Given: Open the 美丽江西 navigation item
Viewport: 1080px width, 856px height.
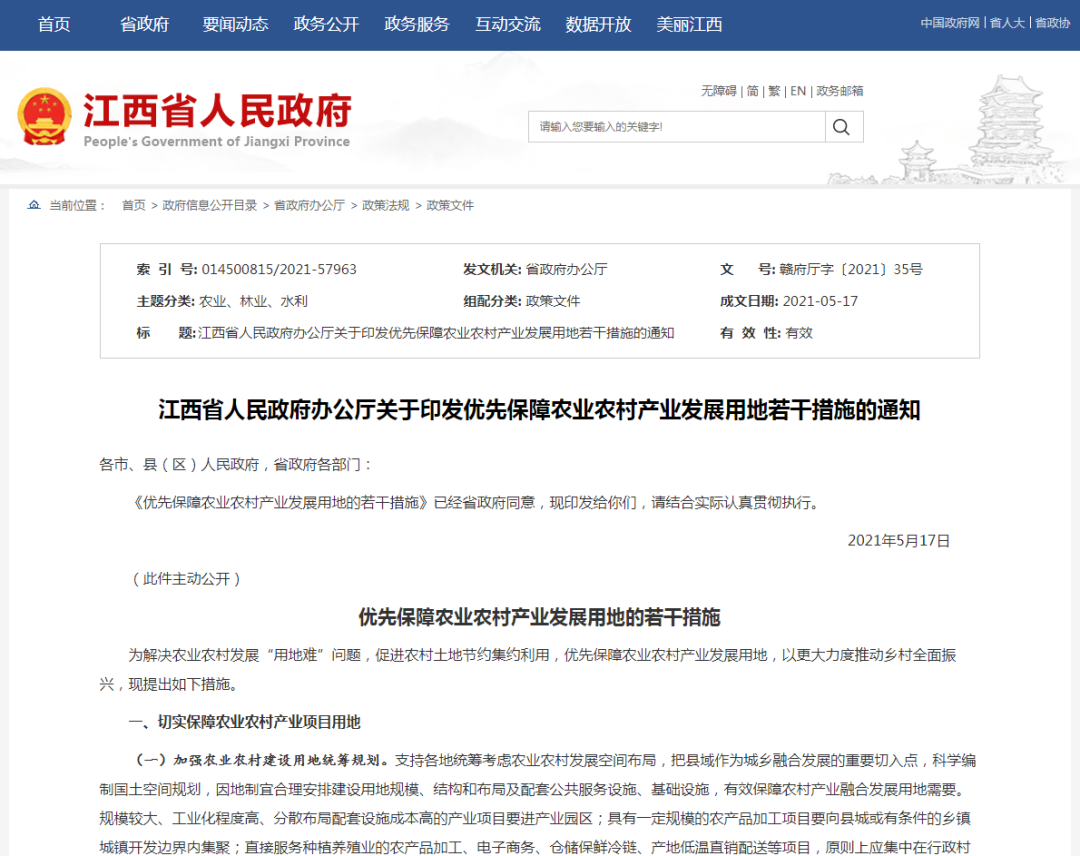Looking at the screenshot, I should click(x=689, y=25).
